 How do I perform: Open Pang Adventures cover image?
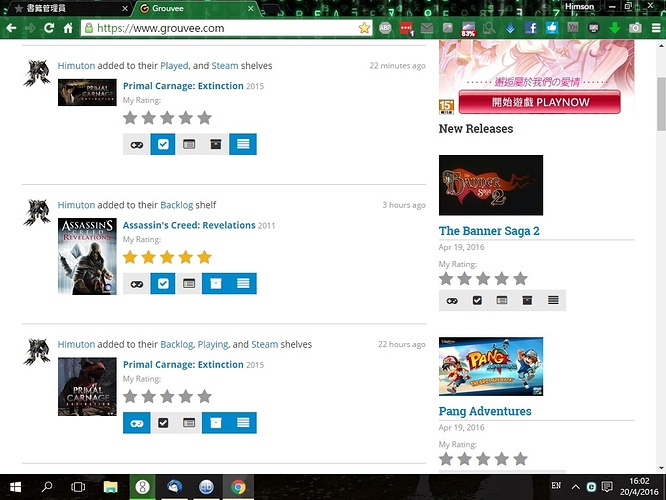pos(491,366)
